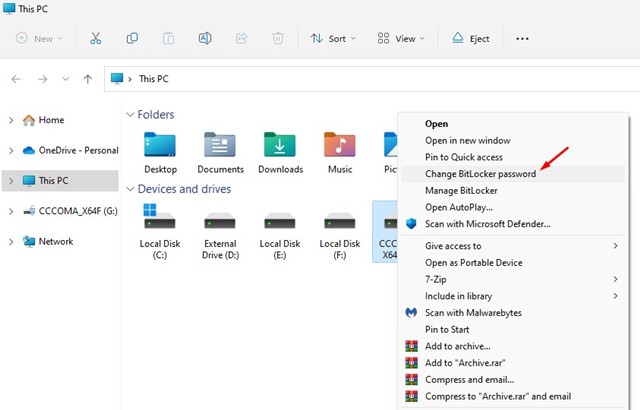Select the External Drive (D:) icon

point(219,220)
